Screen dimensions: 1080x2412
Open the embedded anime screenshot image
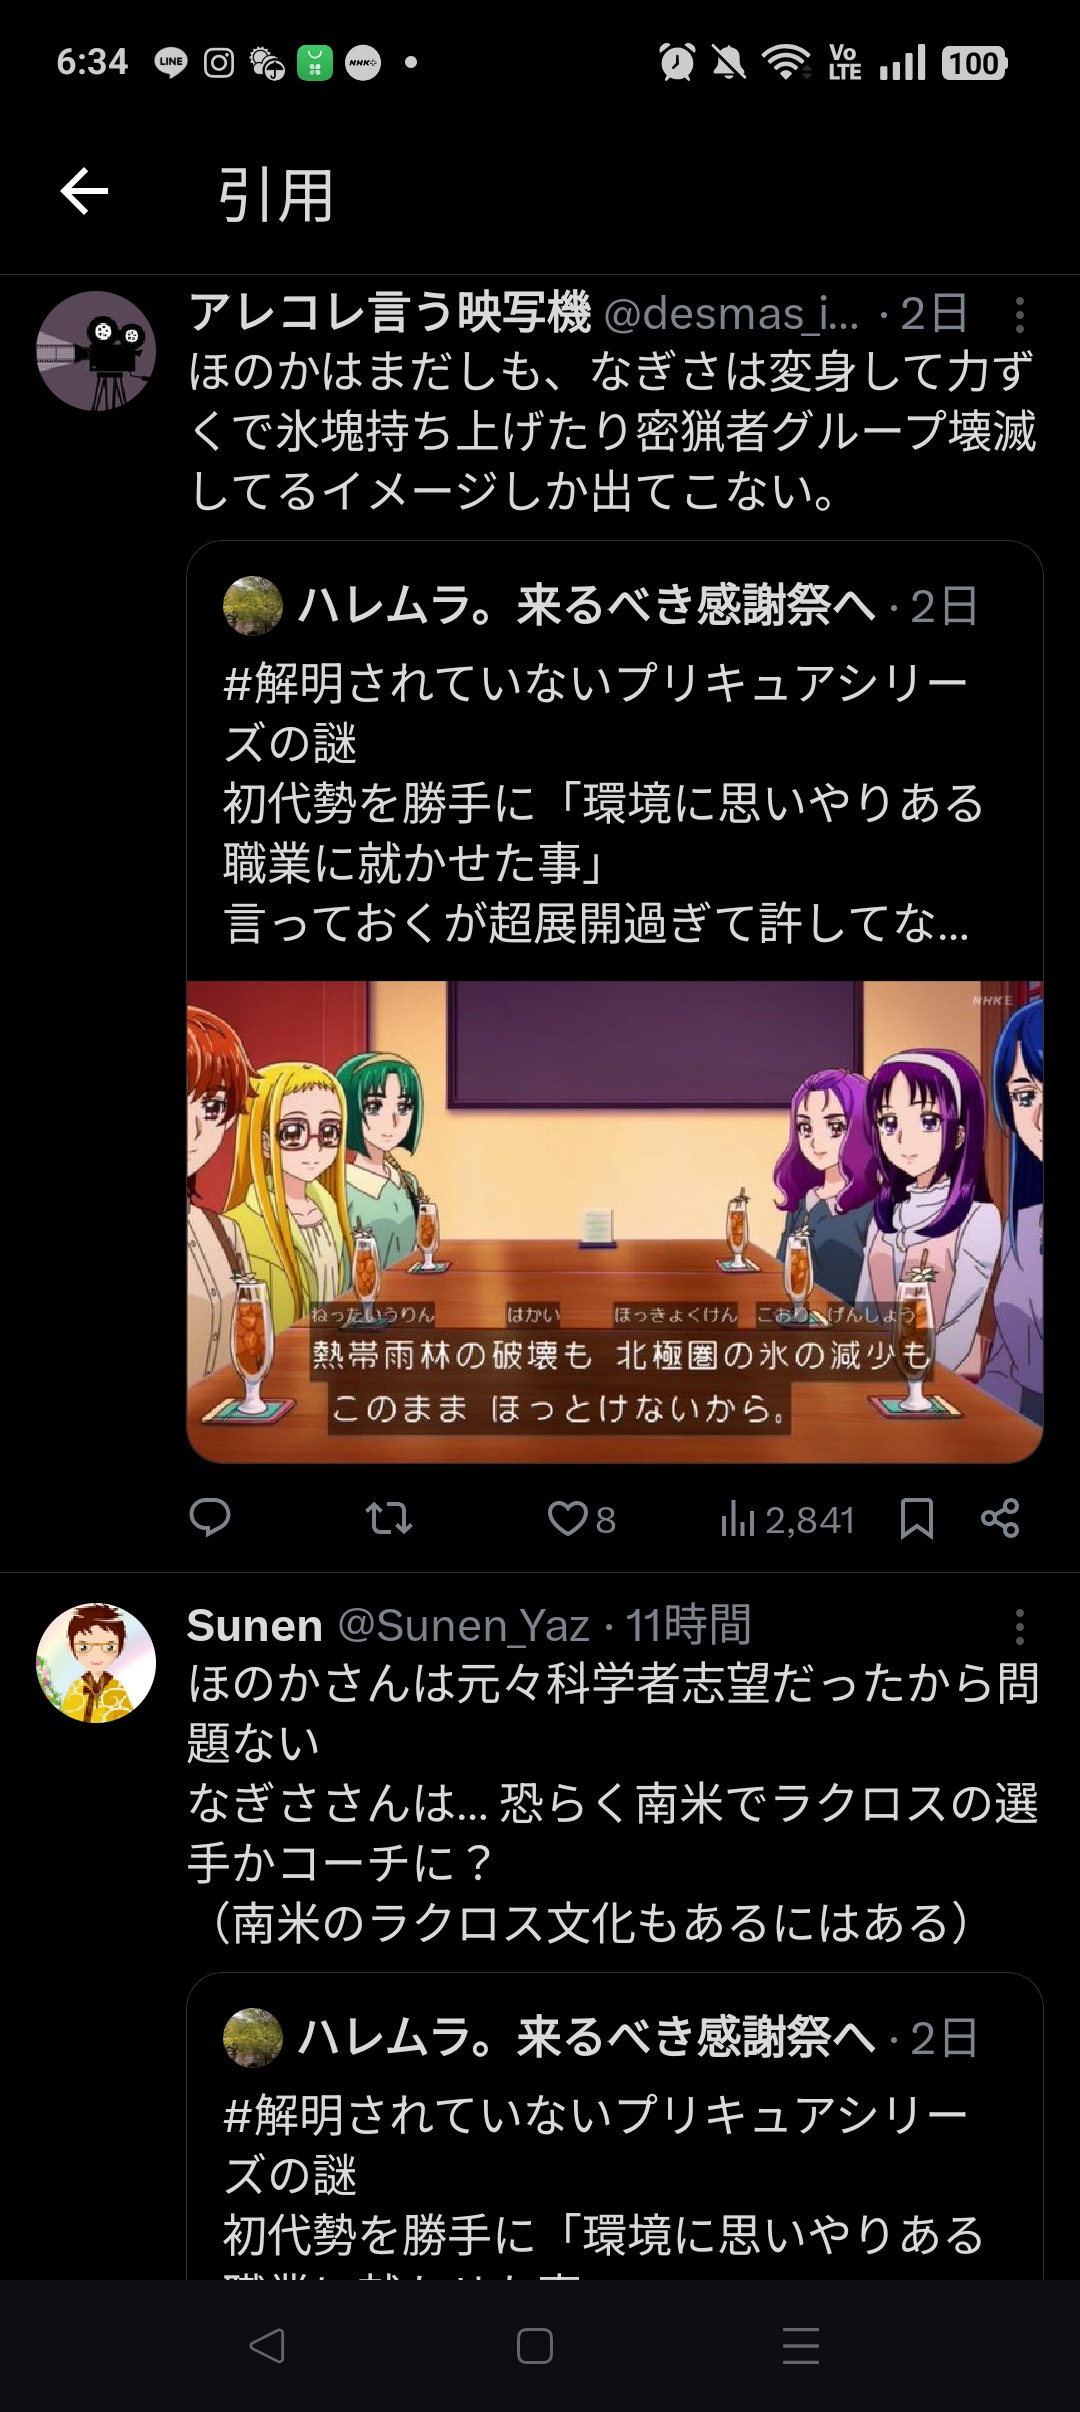(615, 1222)
